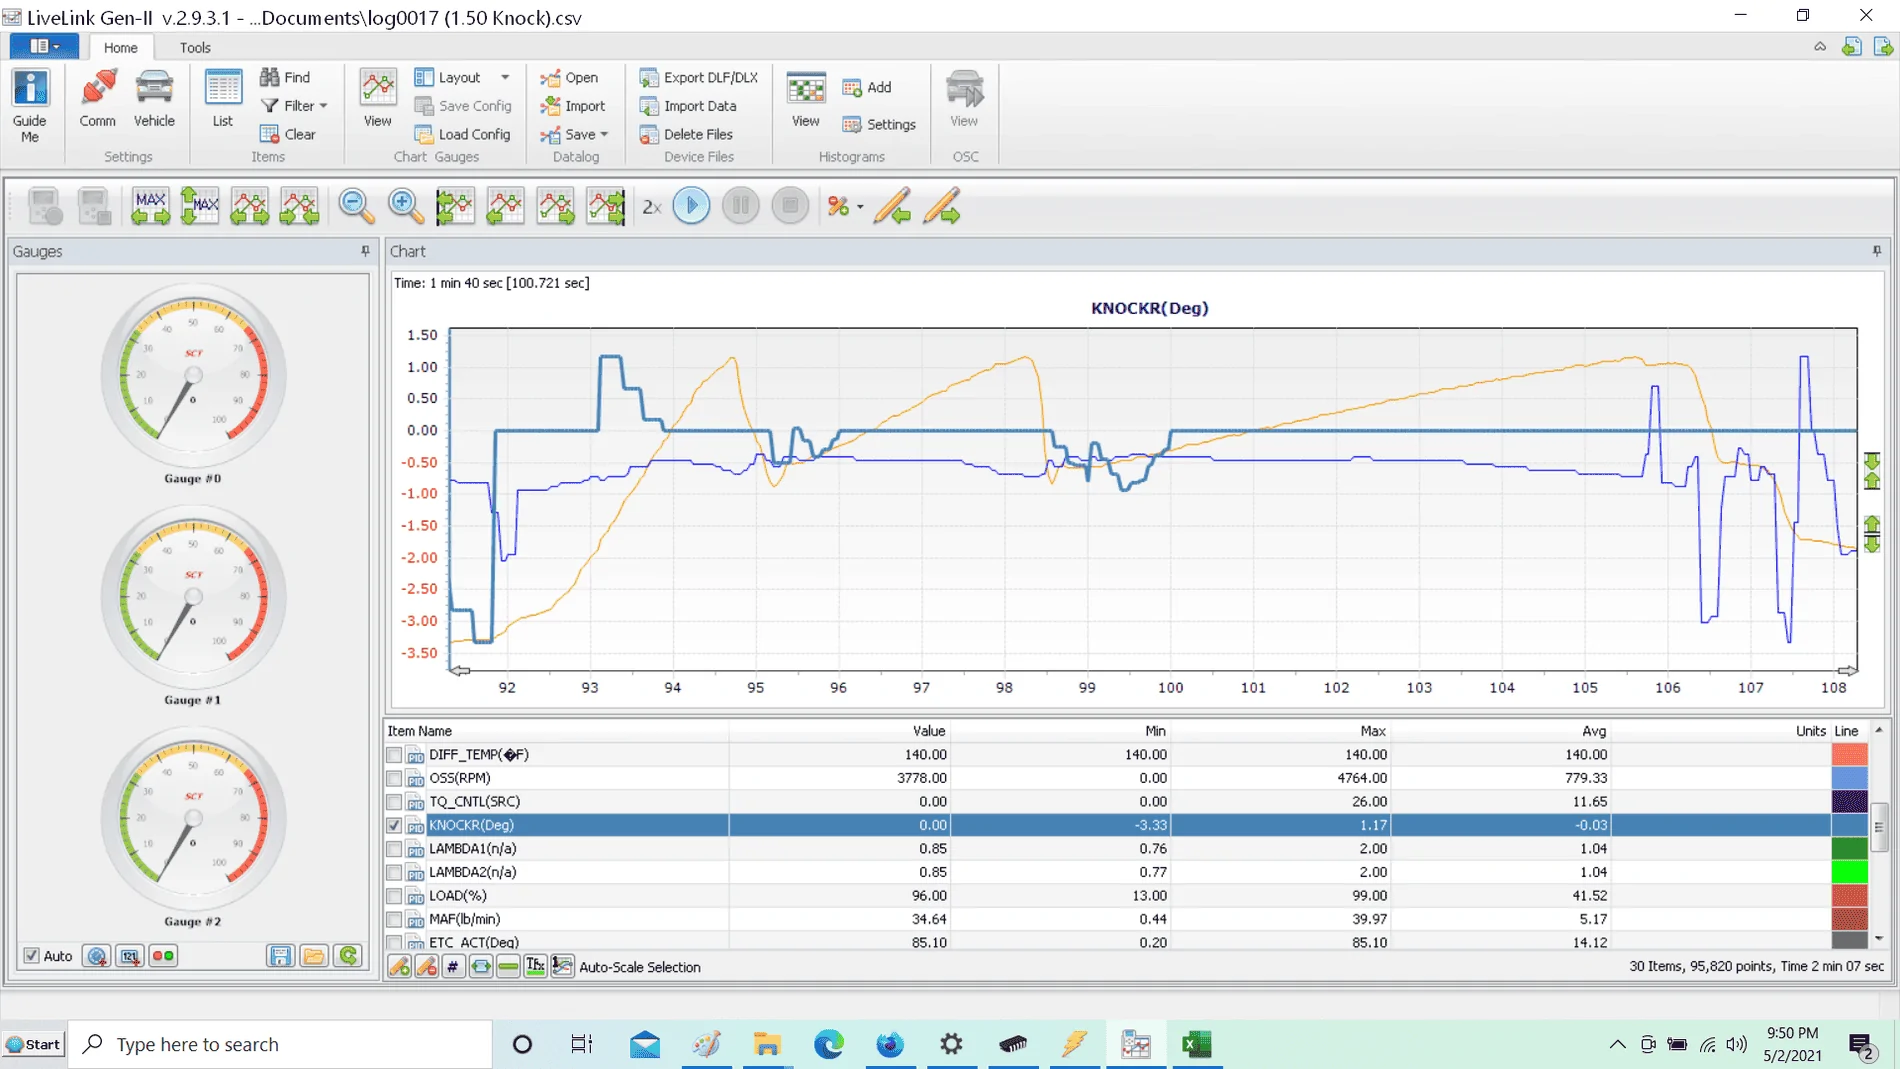The image size is (1900, 1069).
Task: Switch to the Tools ribbon tab
Action: click(x=195, y=47)
